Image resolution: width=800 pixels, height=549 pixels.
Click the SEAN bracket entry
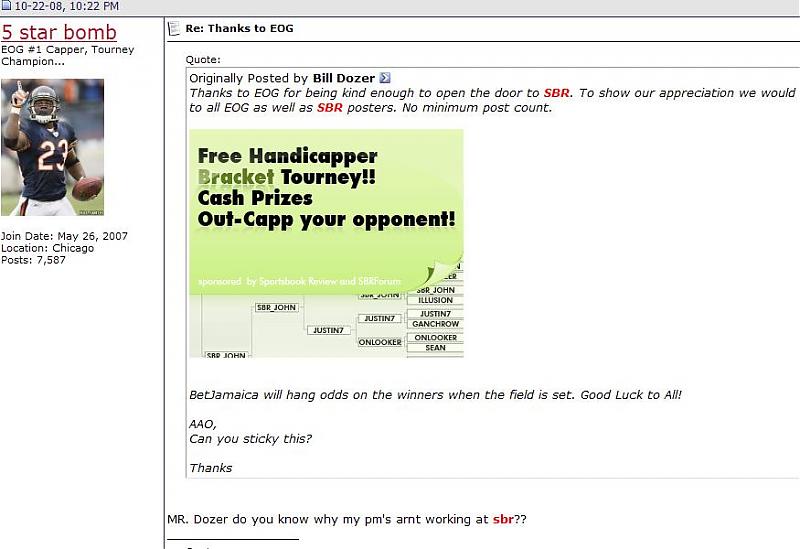435,348
